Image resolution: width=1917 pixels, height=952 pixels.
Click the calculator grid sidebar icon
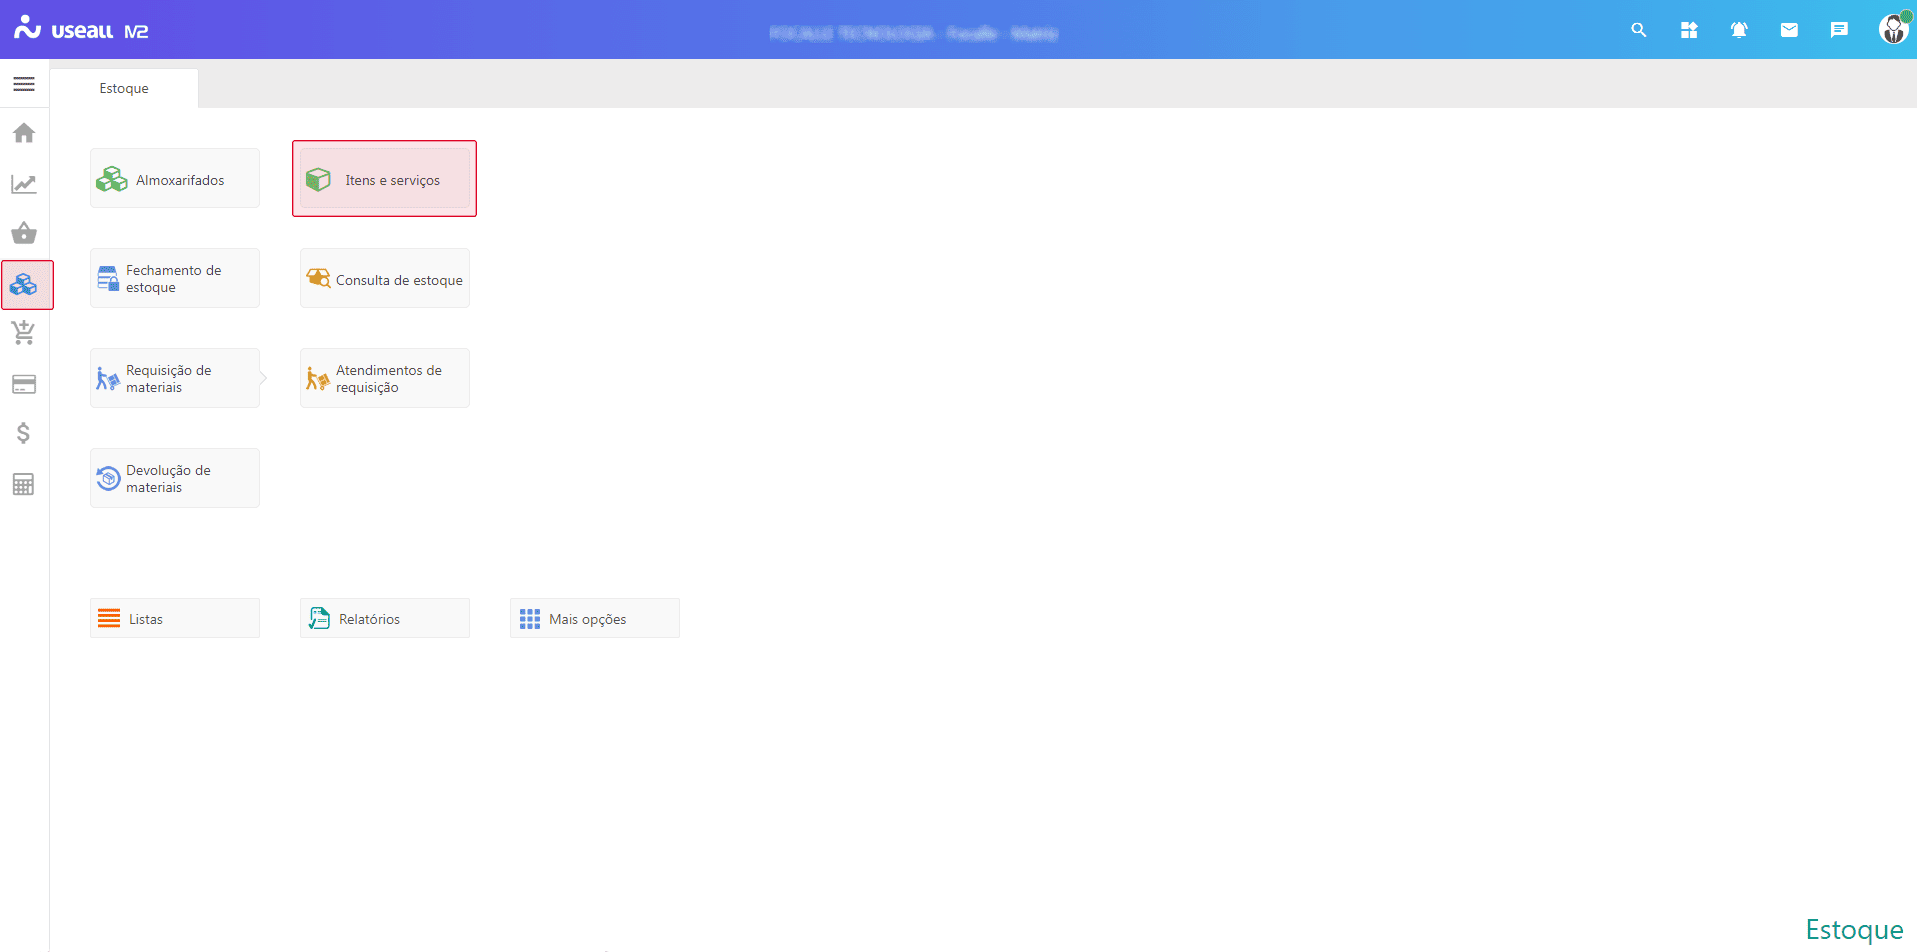(24, 484)
